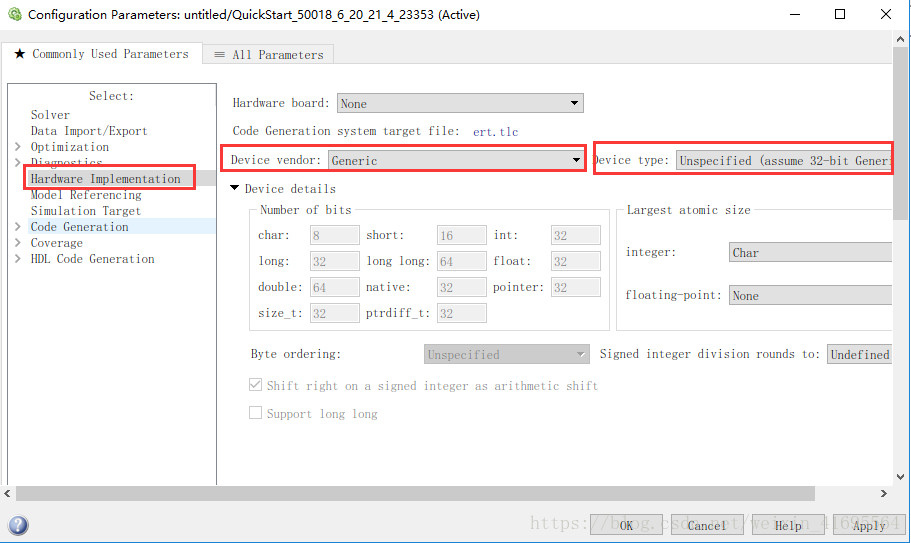Click the int bits field
The width and height of the screenshot is (911, 543).
click(576, 235)
